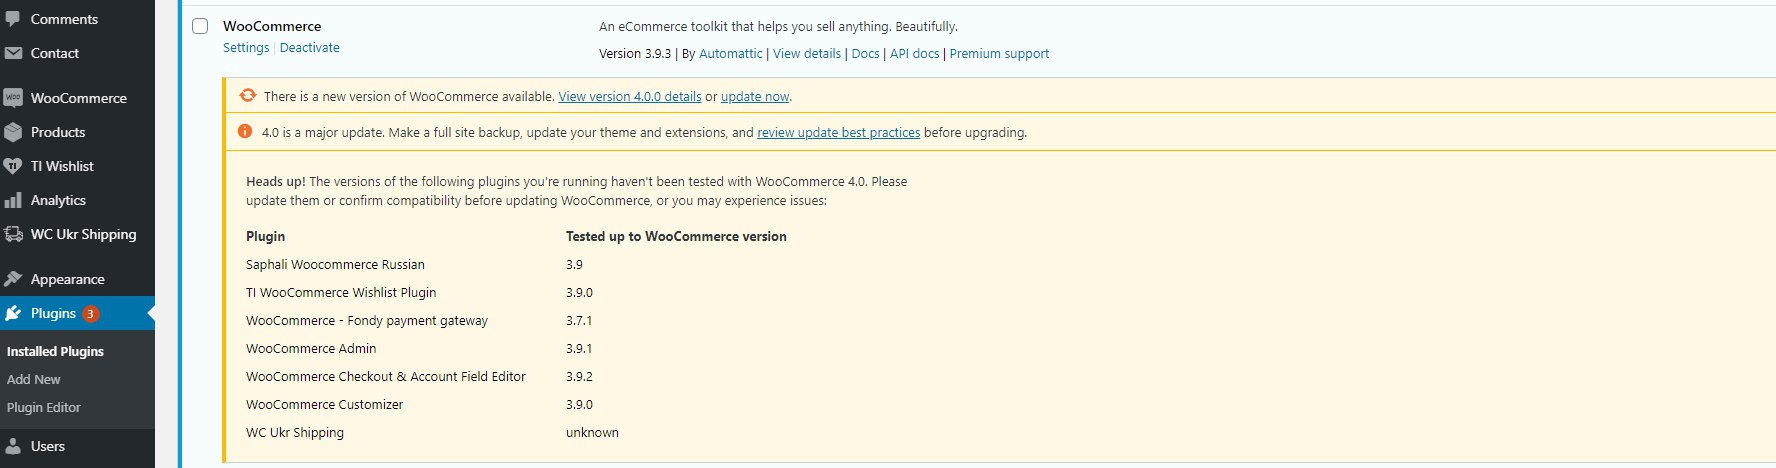Click the WC Ukr Shipping truck icon
Viewport: 1776px width, 468px height.
click(x=13, y=234)
